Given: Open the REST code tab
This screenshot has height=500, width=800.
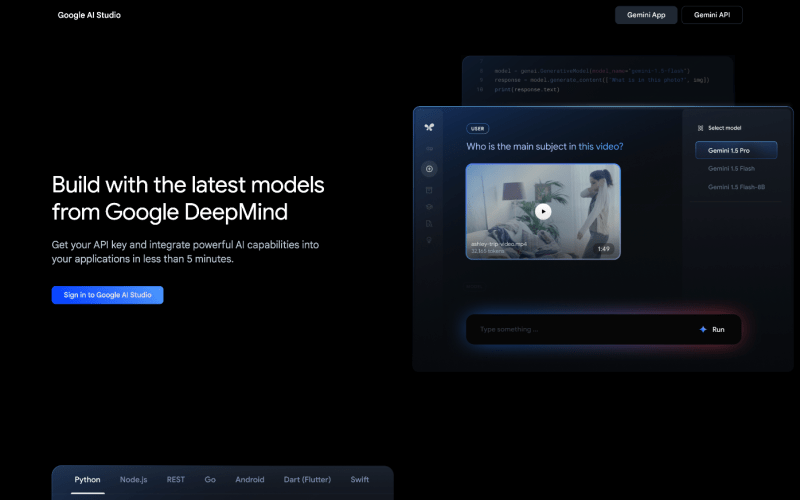Looking at the screenshot, I should click(176, 480).
